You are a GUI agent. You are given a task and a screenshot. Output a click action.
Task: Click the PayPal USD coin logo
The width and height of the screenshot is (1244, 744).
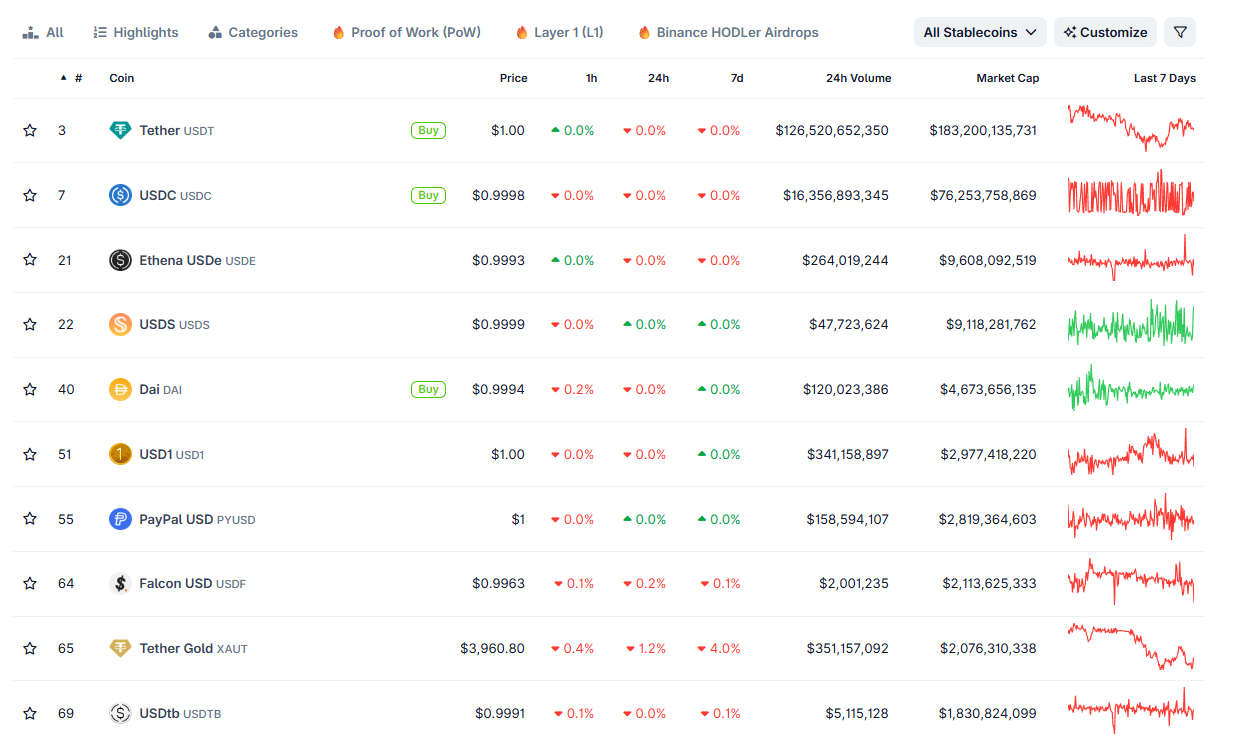coord(120,519)
